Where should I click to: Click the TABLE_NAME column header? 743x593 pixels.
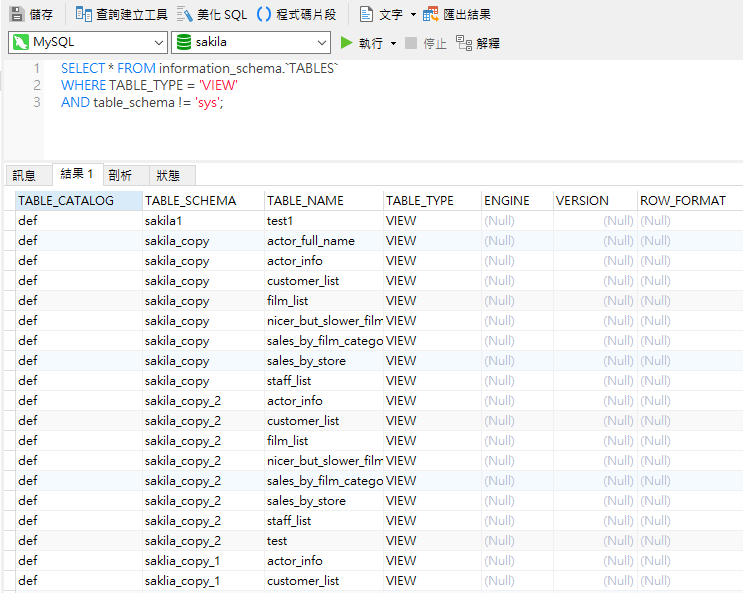click(x=305, y=200)
